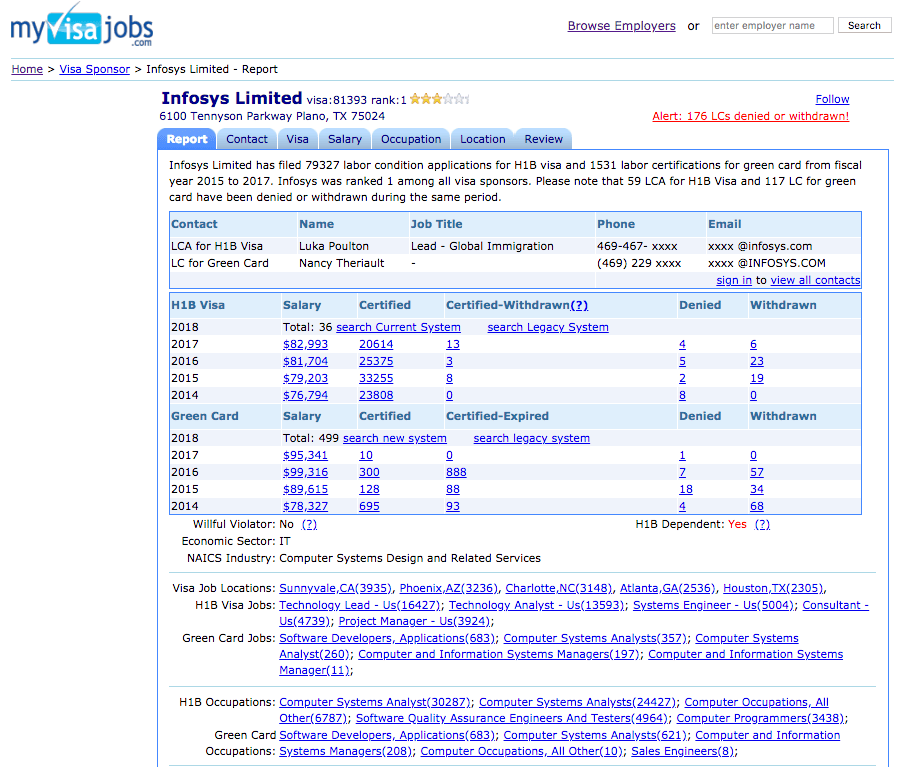
Task: Focus the employer name search field
Action: (772, 26)
